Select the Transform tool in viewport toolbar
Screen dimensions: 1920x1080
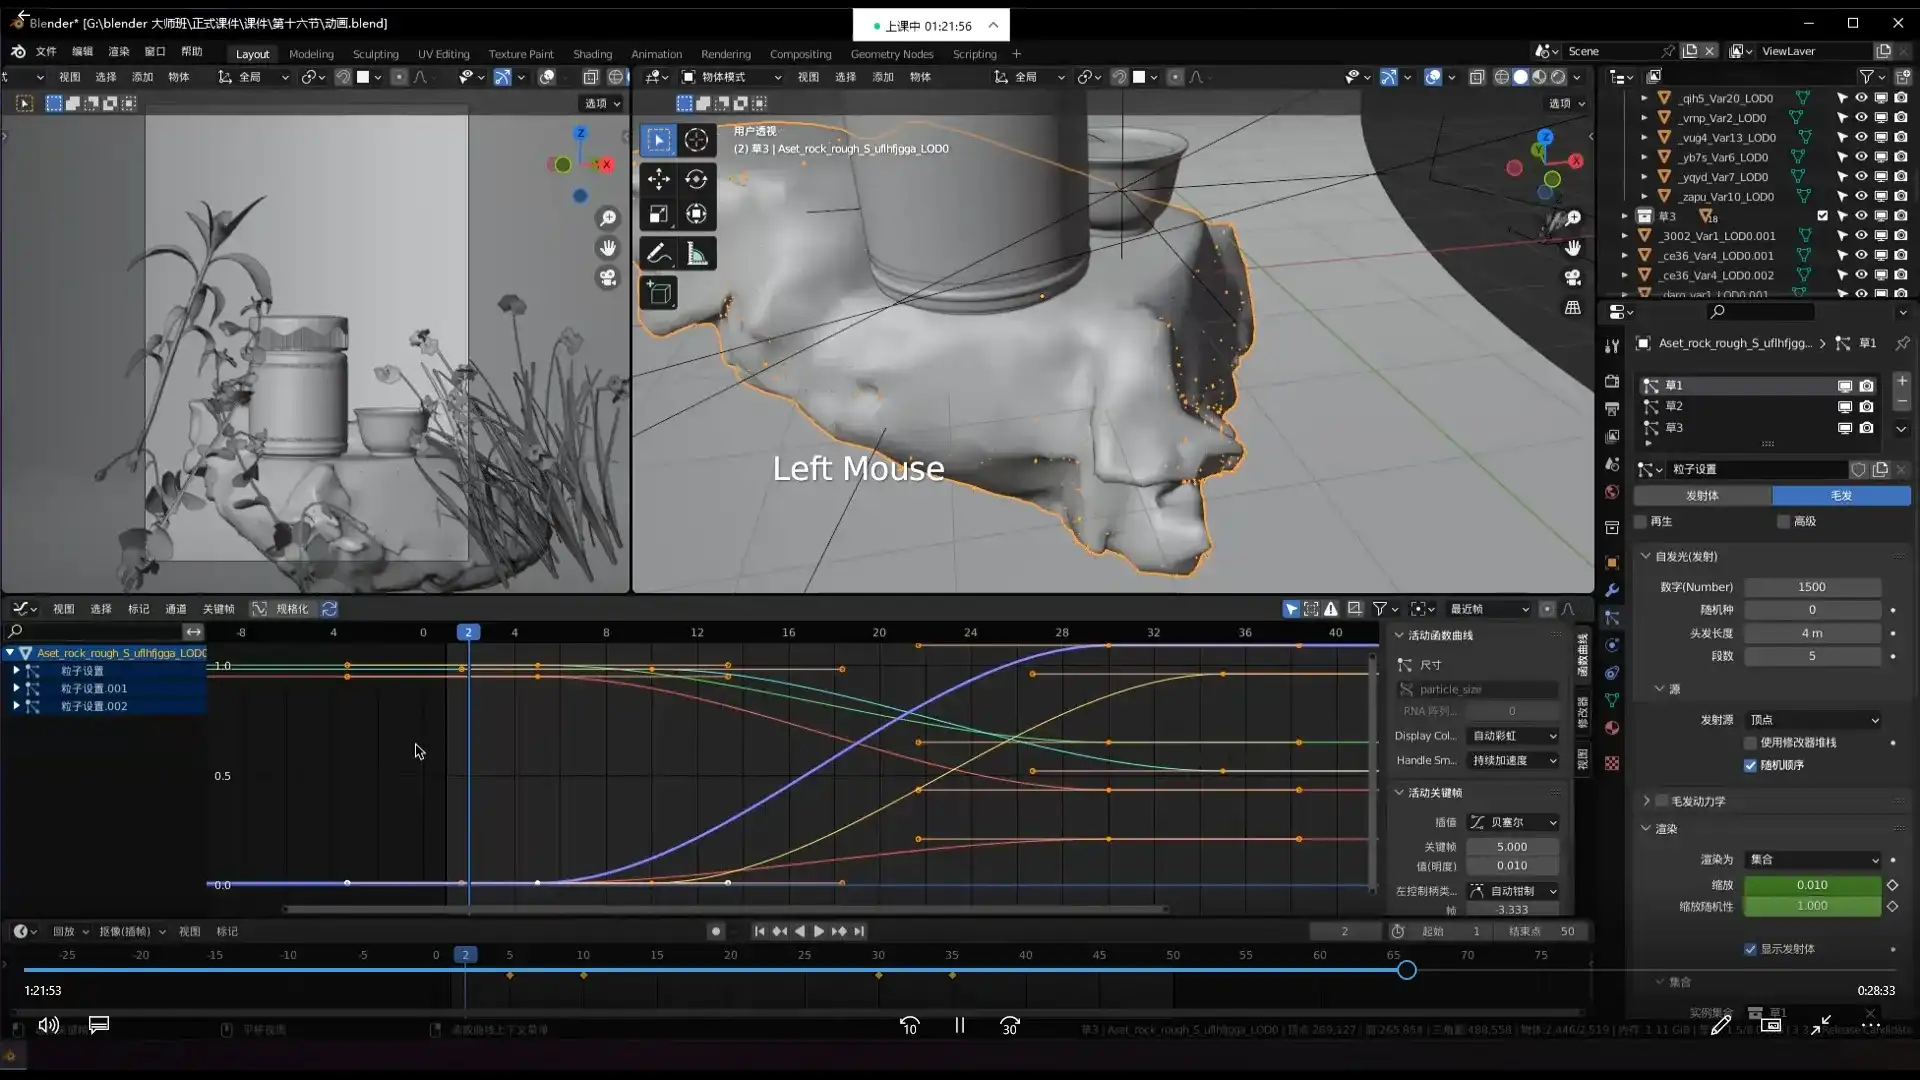696,214
